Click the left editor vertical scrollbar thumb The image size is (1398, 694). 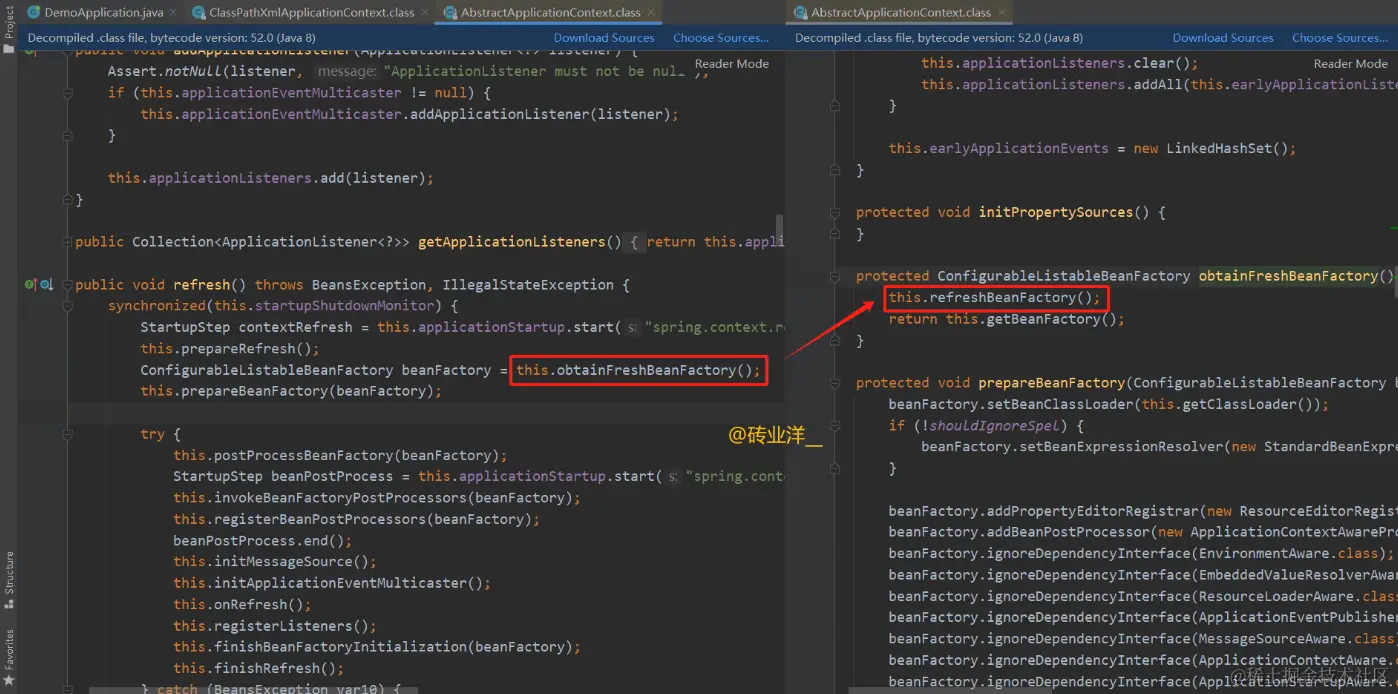tap(779, 228)
